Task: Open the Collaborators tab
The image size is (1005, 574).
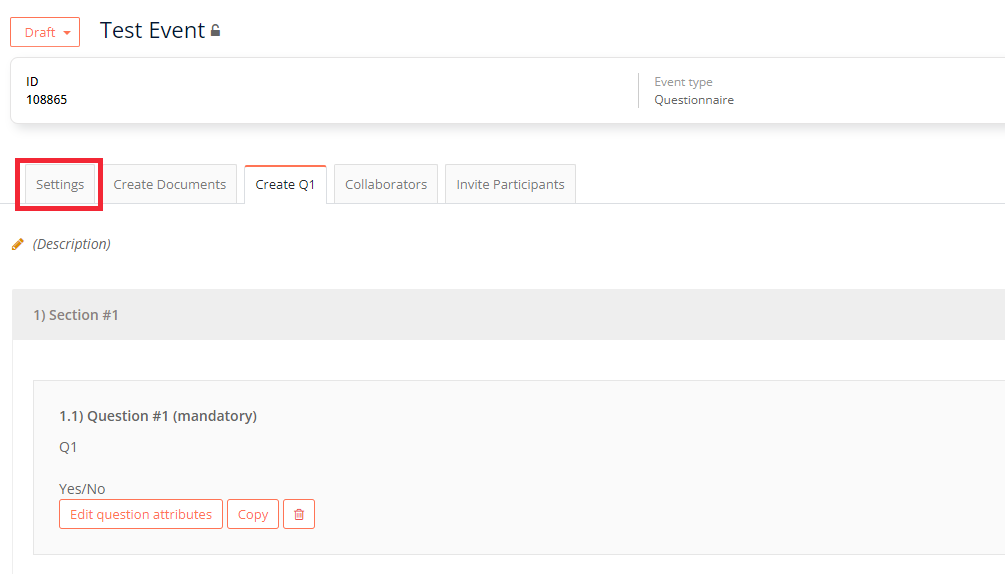Action: coord(386,184)
